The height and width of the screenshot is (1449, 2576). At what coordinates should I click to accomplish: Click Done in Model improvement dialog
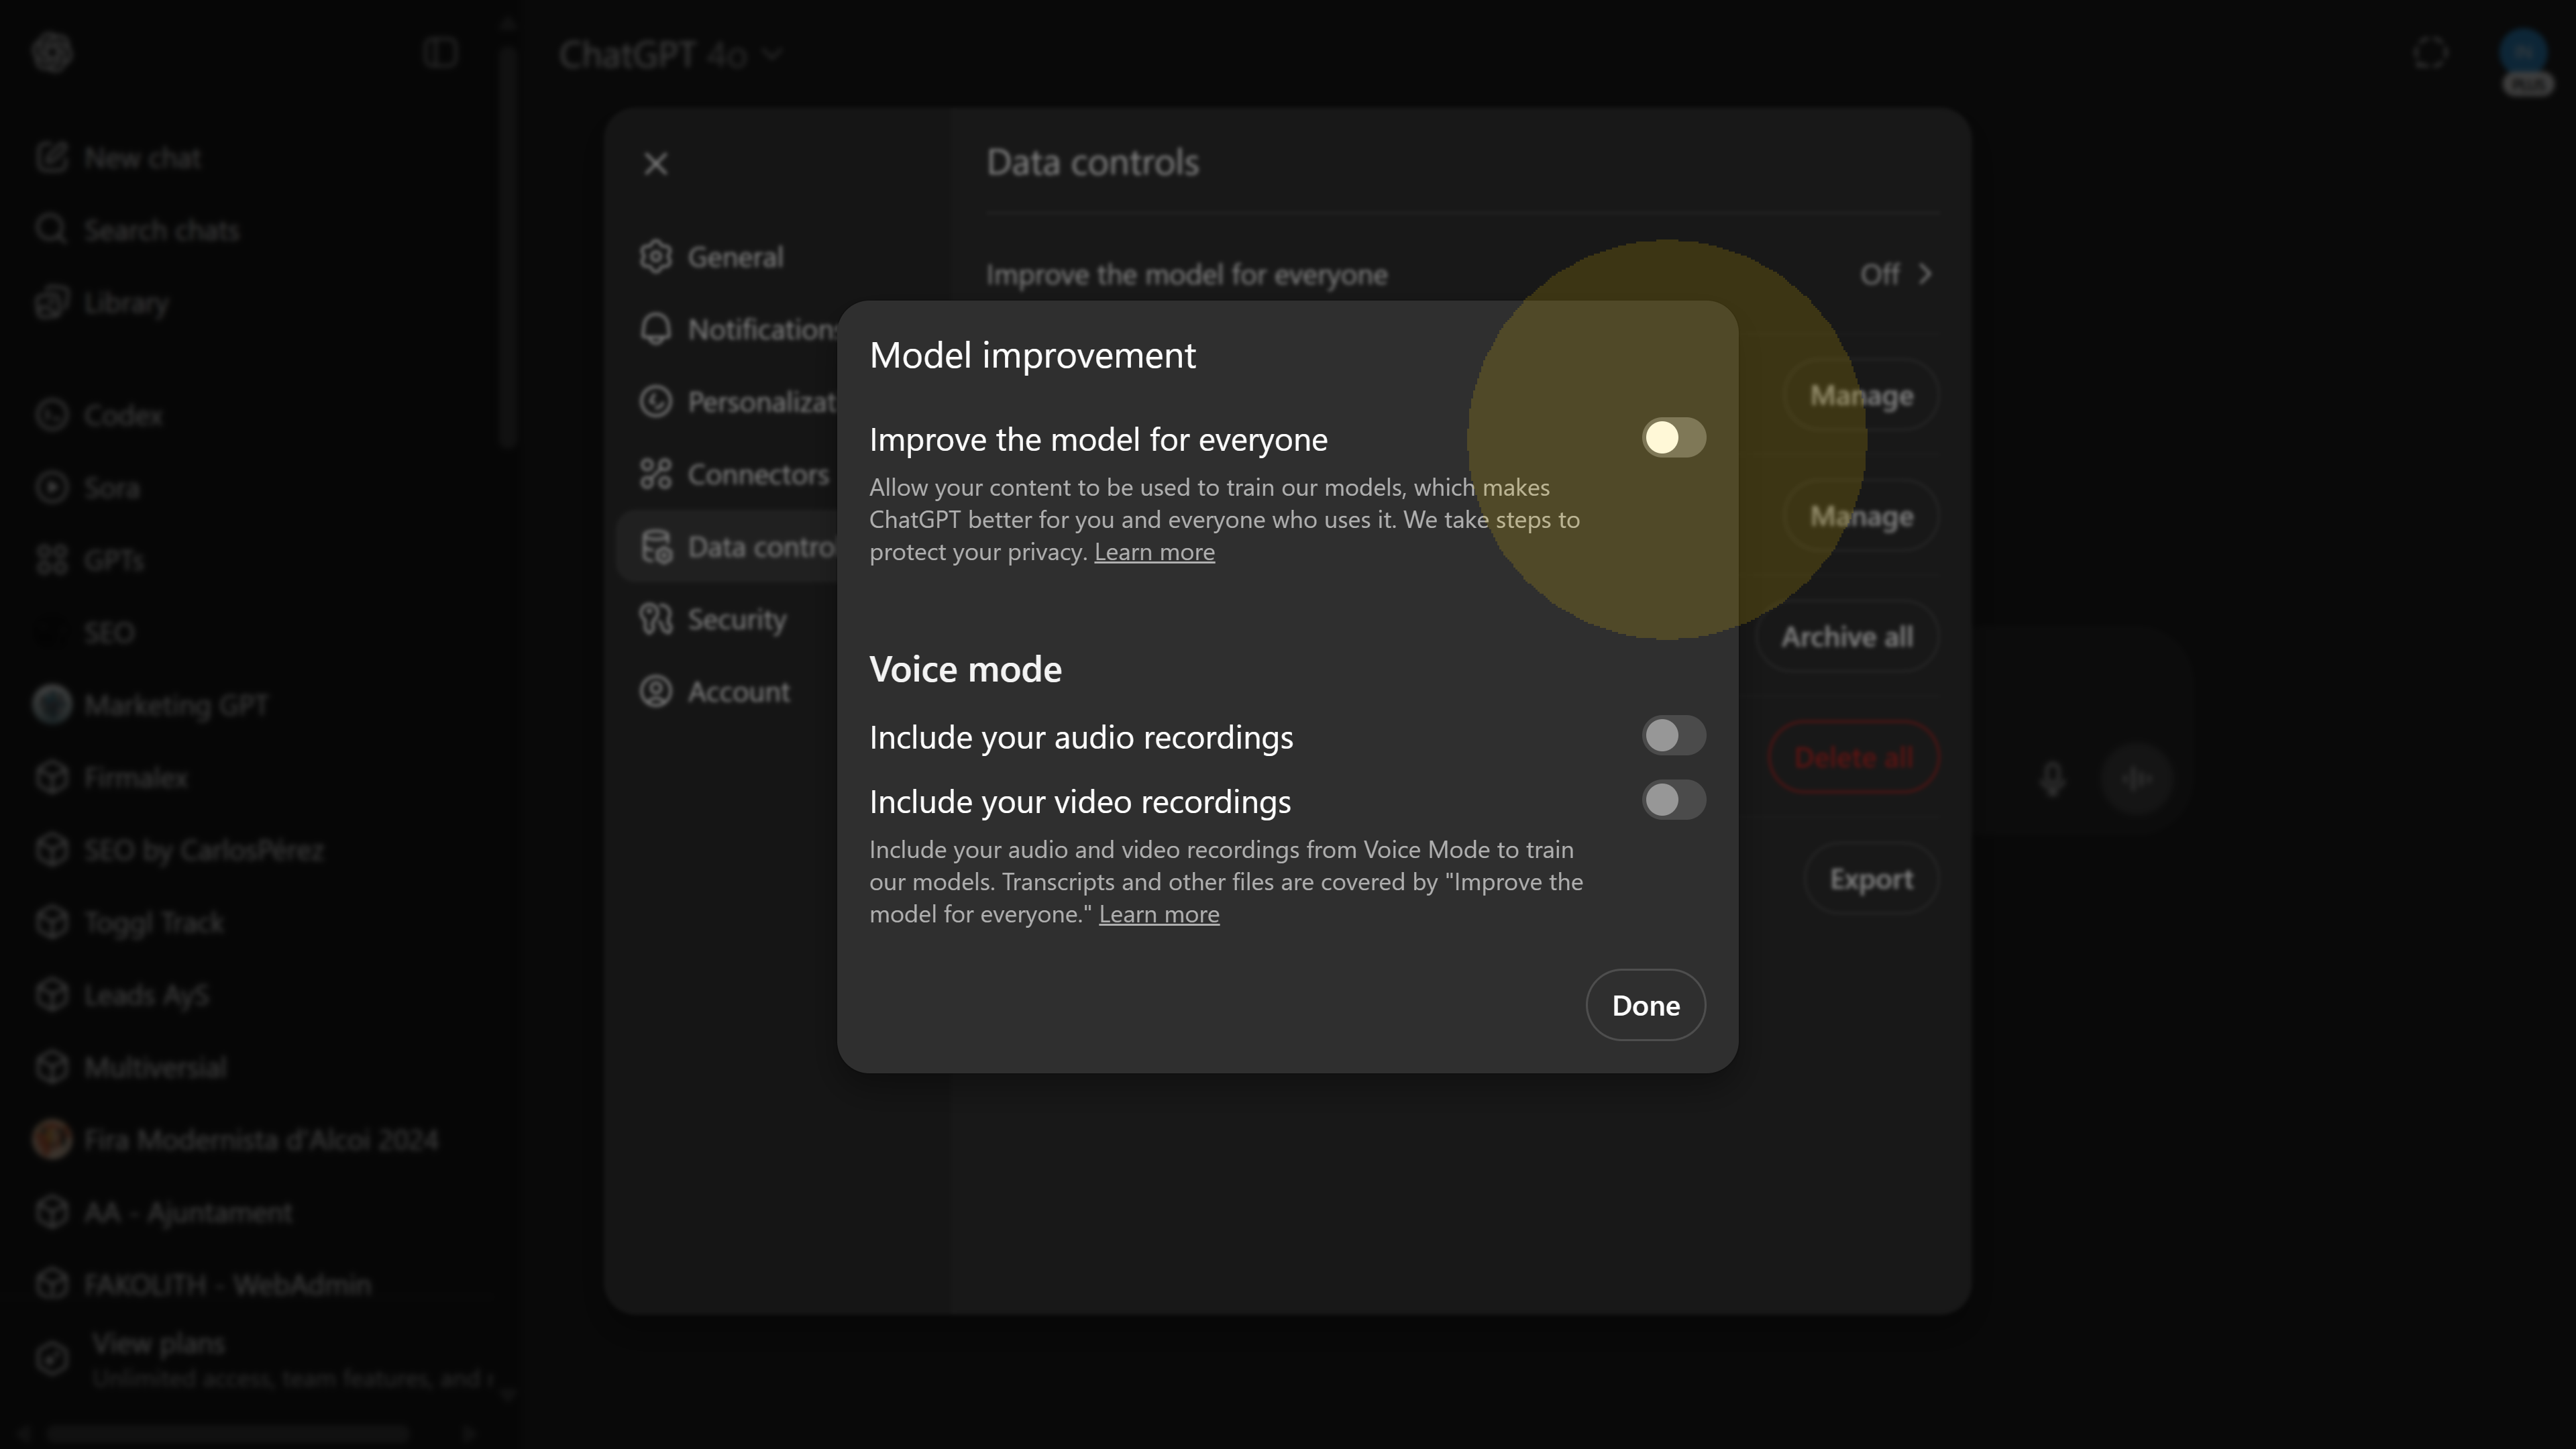[1645, 1005]
